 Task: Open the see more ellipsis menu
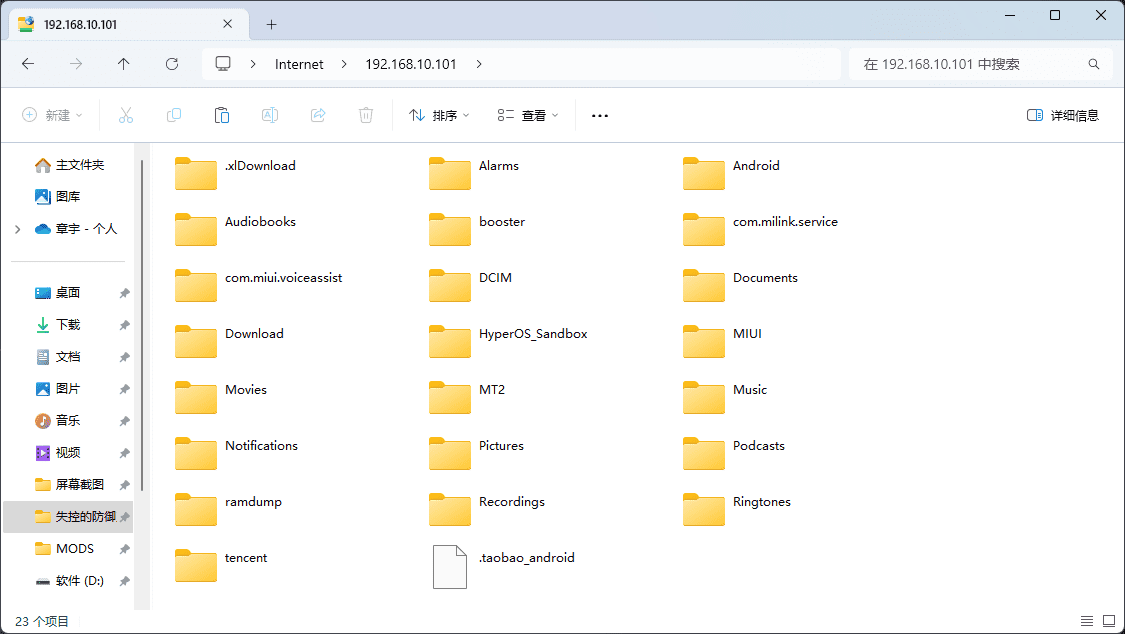(600, 115)
